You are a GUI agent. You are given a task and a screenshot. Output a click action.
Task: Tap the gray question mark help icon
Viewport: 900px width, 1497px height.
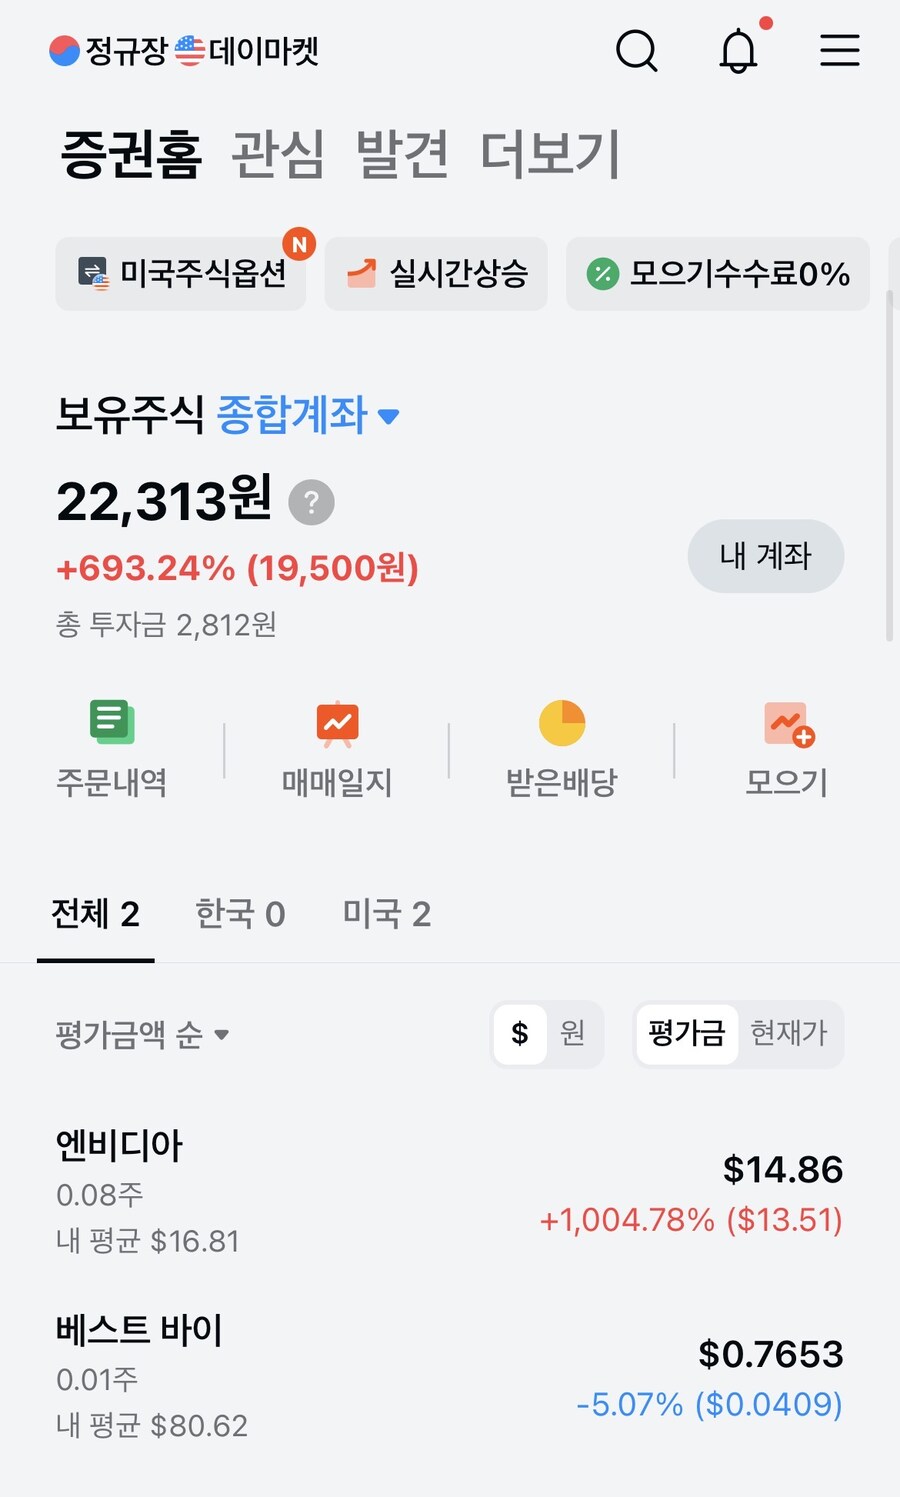(x=311, y=502)
